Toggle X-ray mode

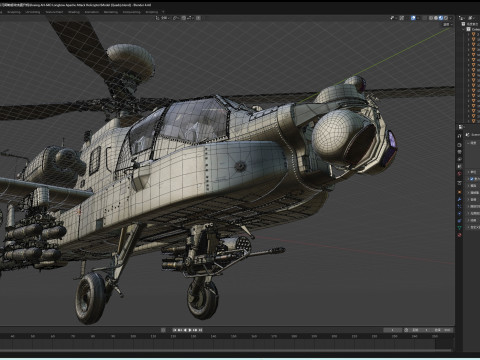tap(424, 18)
